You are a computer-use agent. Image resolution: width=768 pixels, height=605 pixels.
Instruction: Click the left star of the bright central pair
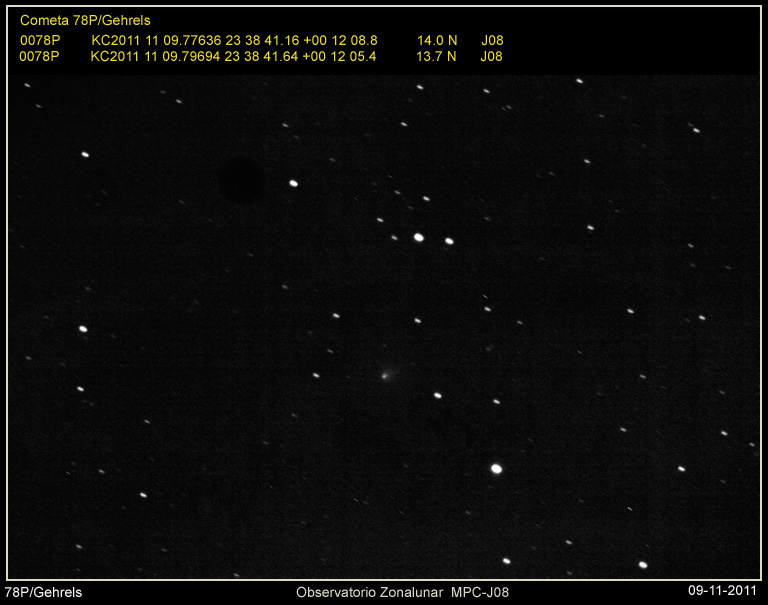(419, 238)
